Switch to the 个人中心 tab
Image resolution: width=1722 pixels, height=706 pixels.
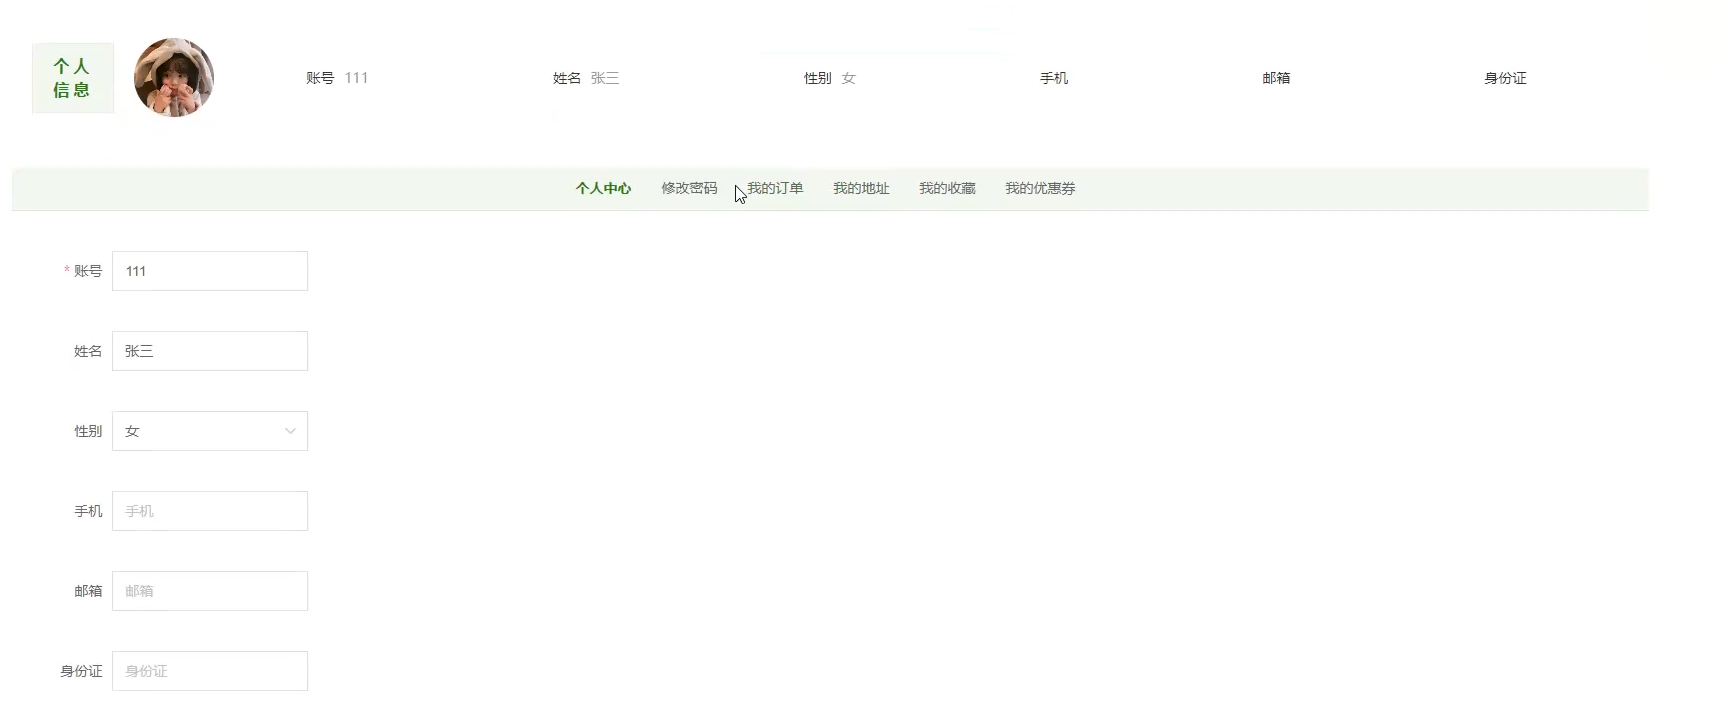click(603, 188)
